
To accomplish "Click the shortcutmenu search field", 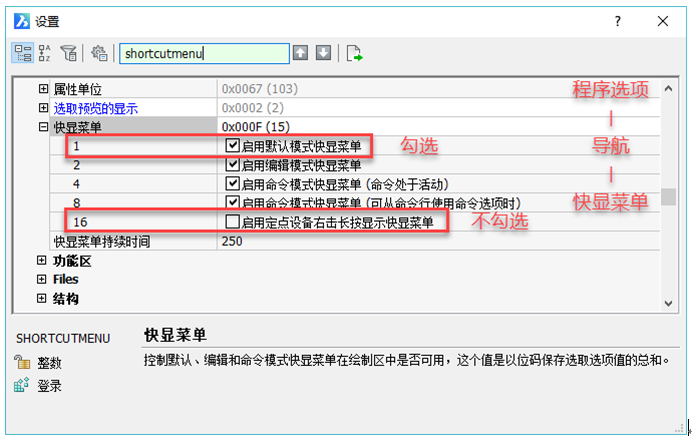I will [x=202, y=53].
